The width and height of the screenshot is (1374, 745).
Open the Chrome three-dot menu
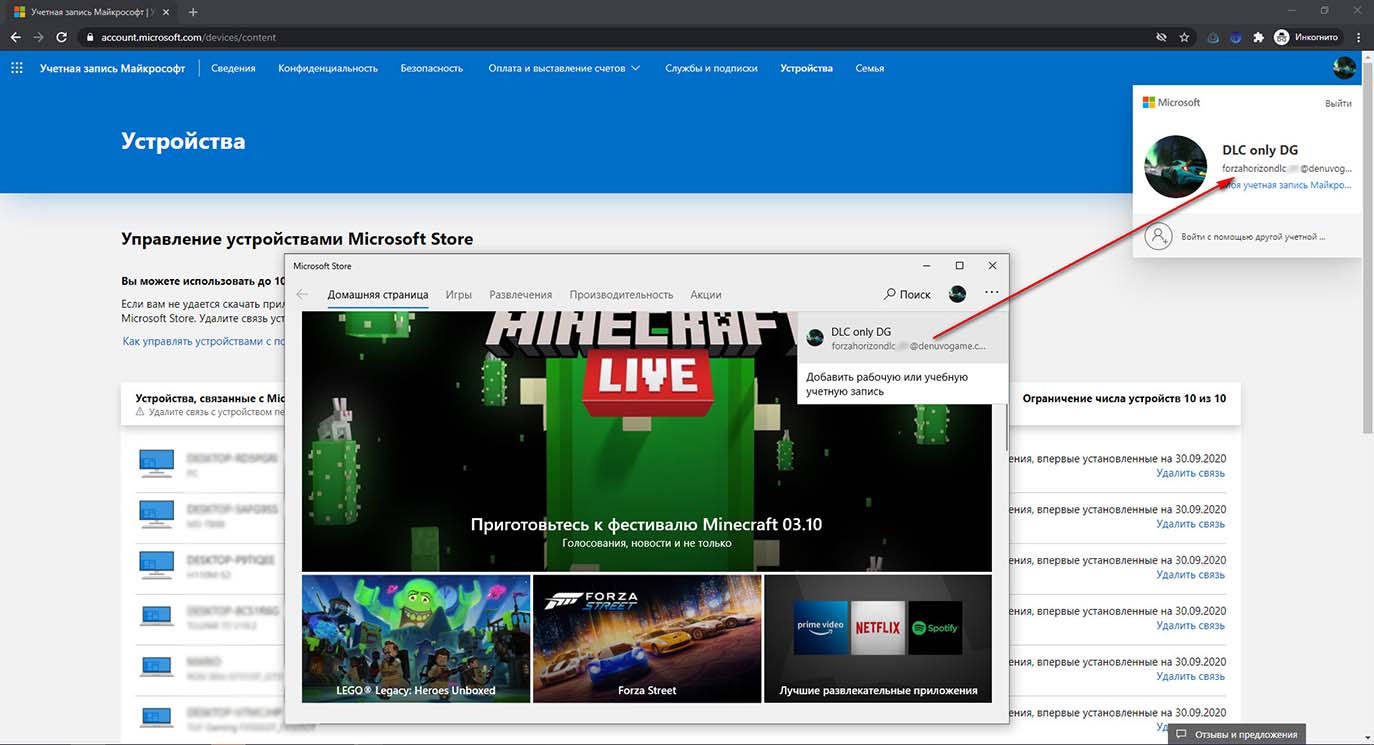tap(1359, 37)
